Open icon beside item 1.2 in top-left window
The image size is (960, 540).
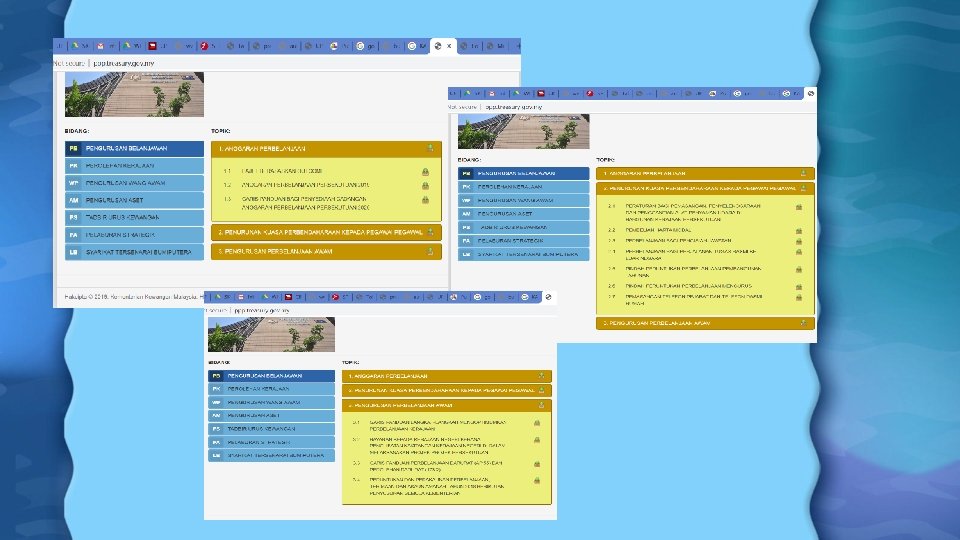[425, 186]
